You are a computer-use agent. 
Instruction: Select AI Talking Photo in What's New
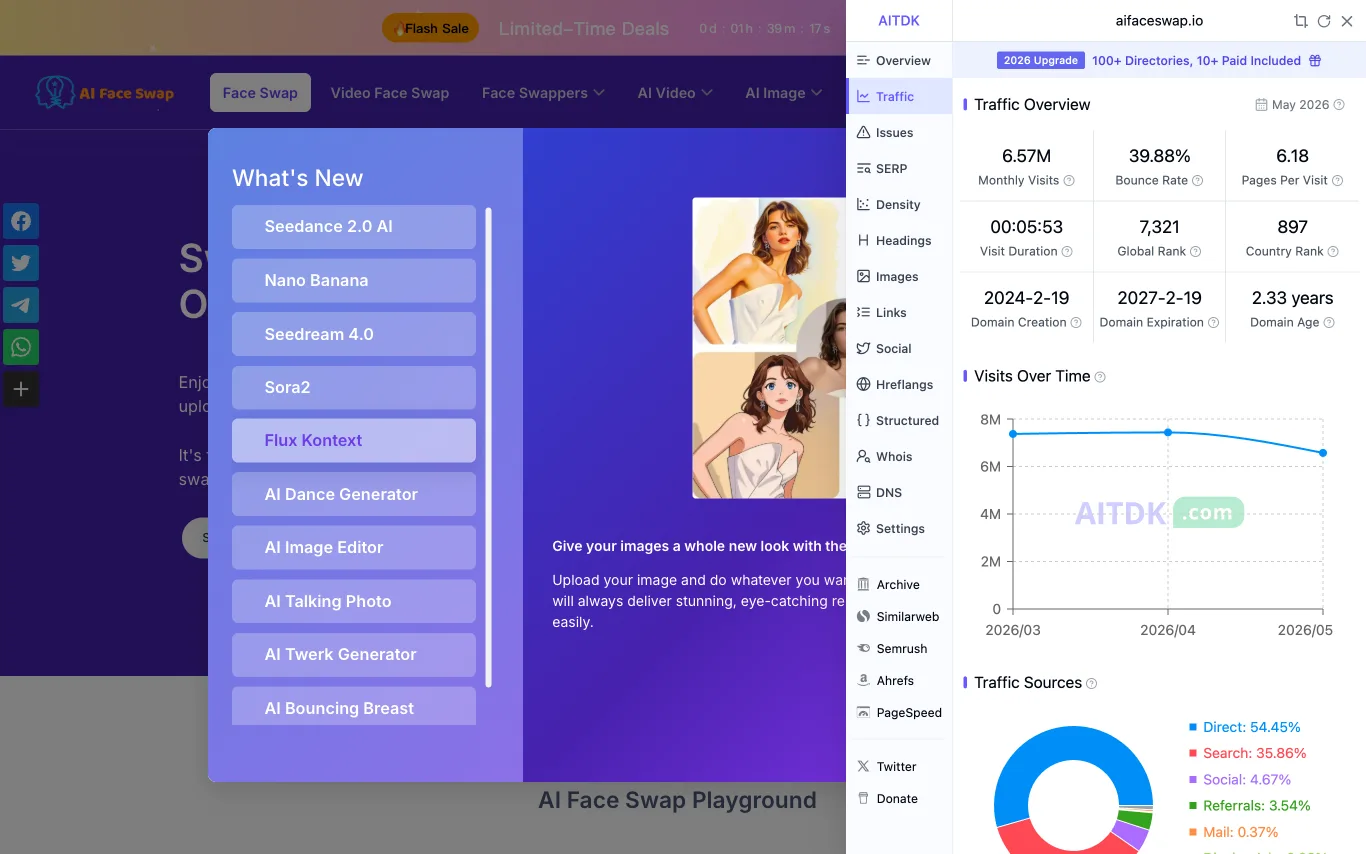[354, 601]
